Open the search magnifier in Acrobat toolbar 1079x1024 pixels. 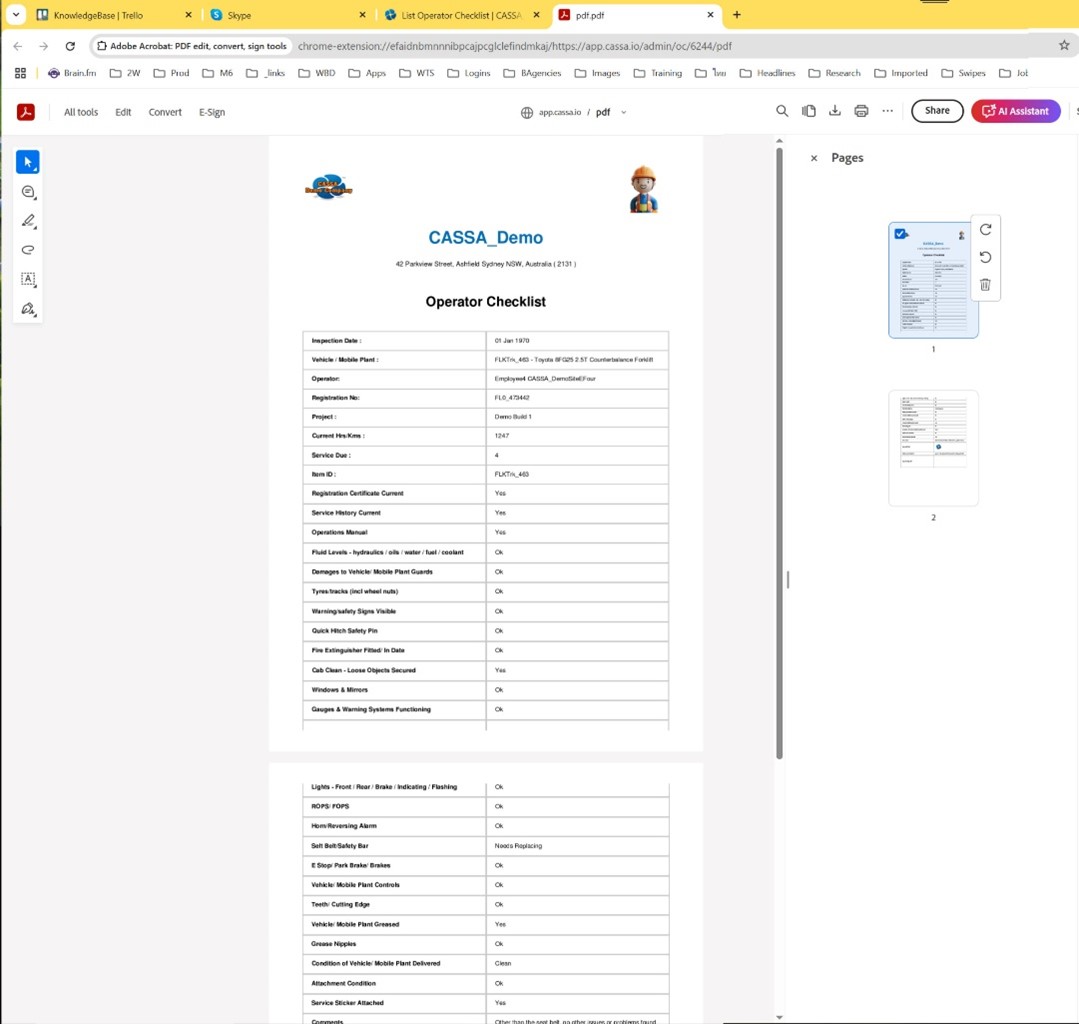782,111
